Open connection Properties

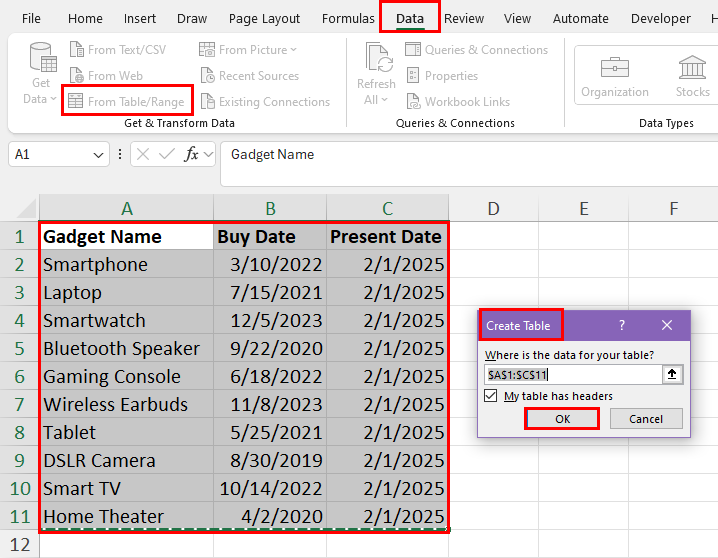443,76
